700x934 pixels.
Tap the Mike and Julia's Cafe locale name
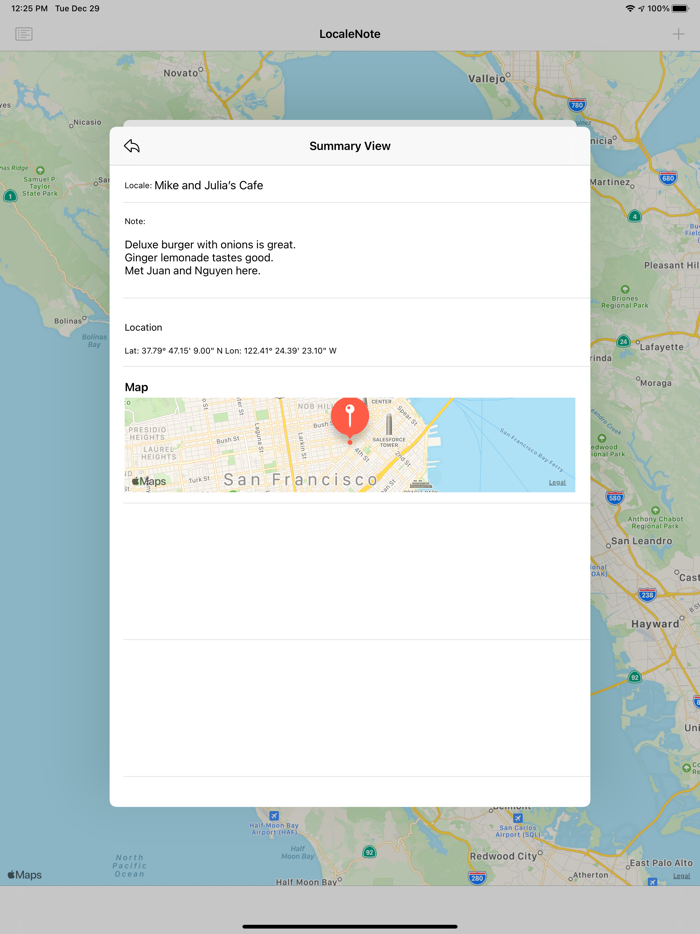208,185
